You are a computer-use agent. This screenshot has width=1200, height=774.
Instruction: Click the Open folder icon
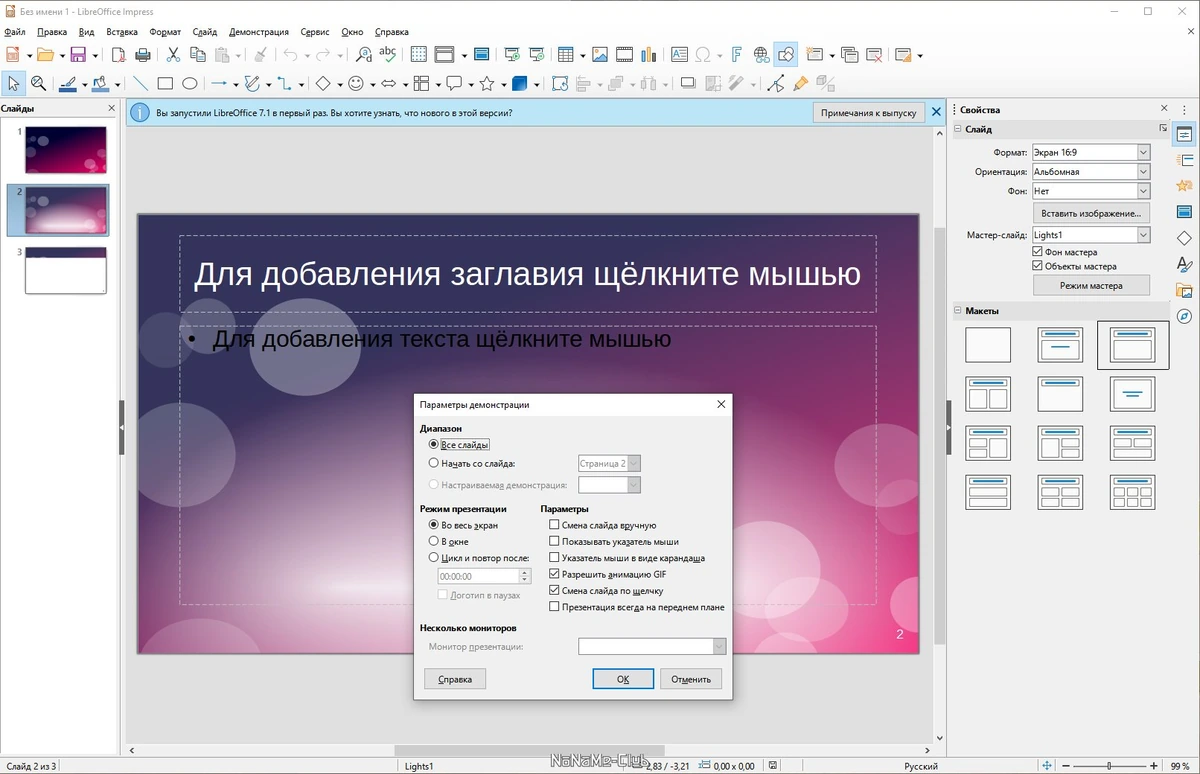coord(45,55)
